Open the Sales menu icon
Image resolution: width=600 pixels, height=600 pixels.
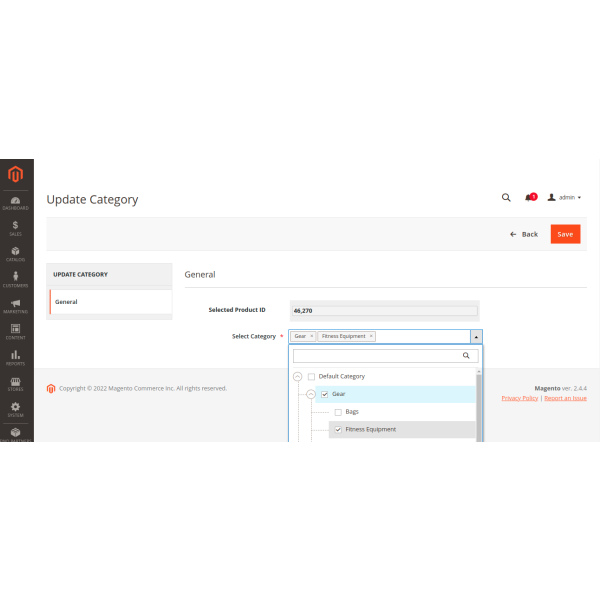tap(16, 229)
